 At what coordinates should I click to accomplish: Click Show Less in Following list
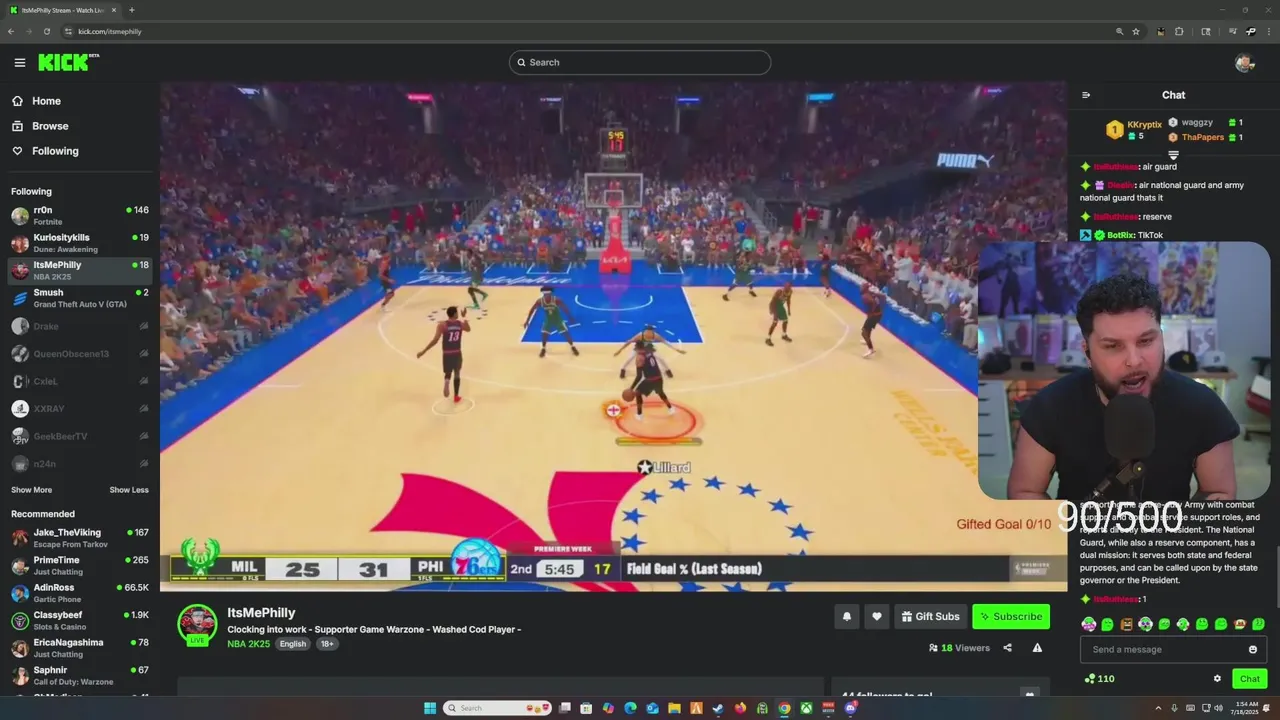[129, 490]
